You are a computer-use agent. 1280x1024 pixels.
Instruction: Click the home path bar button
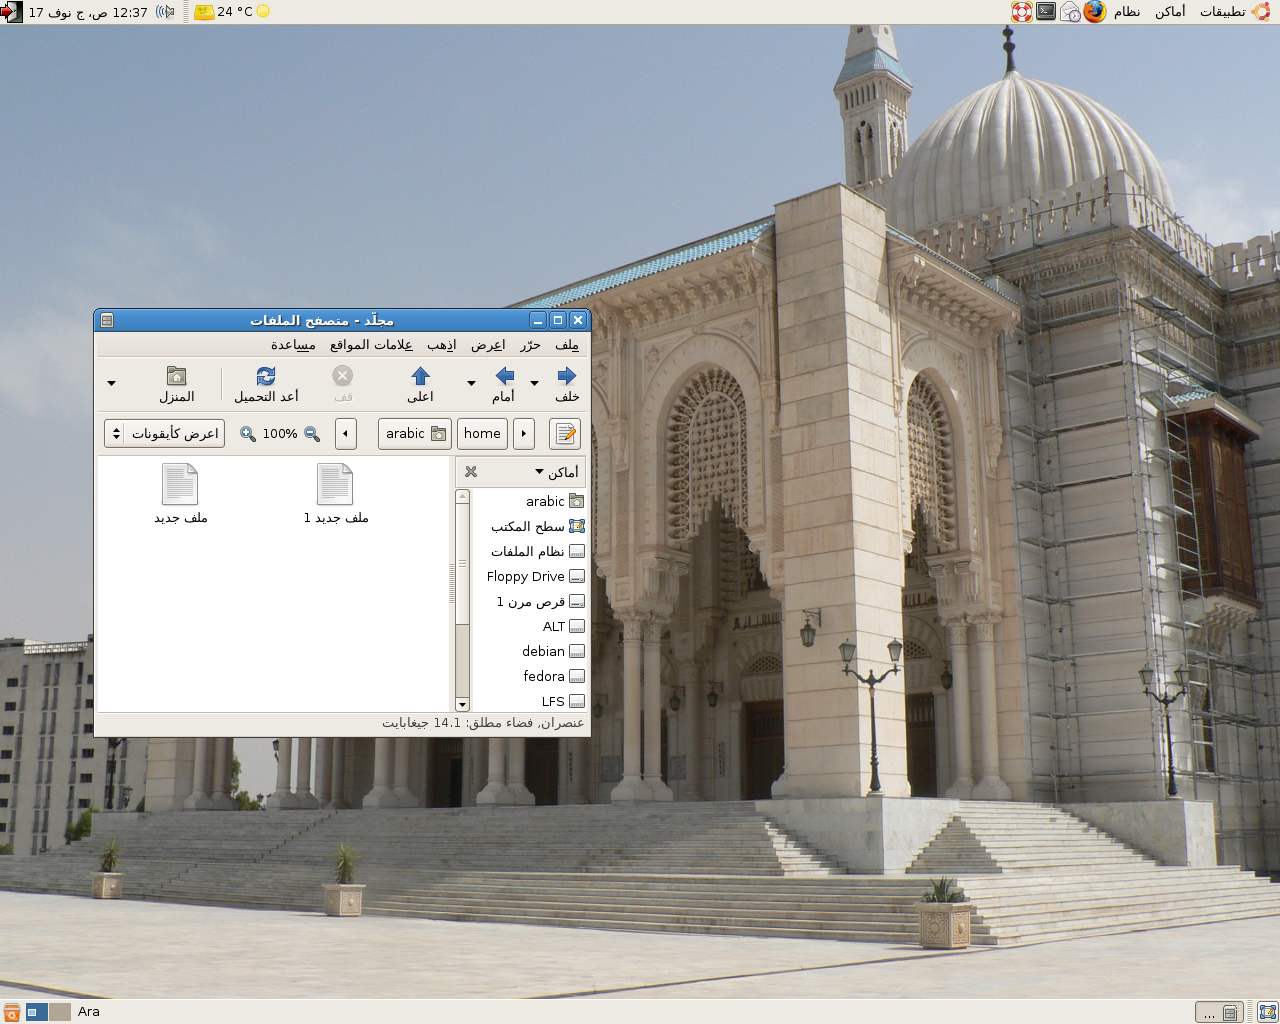[482, 434]
